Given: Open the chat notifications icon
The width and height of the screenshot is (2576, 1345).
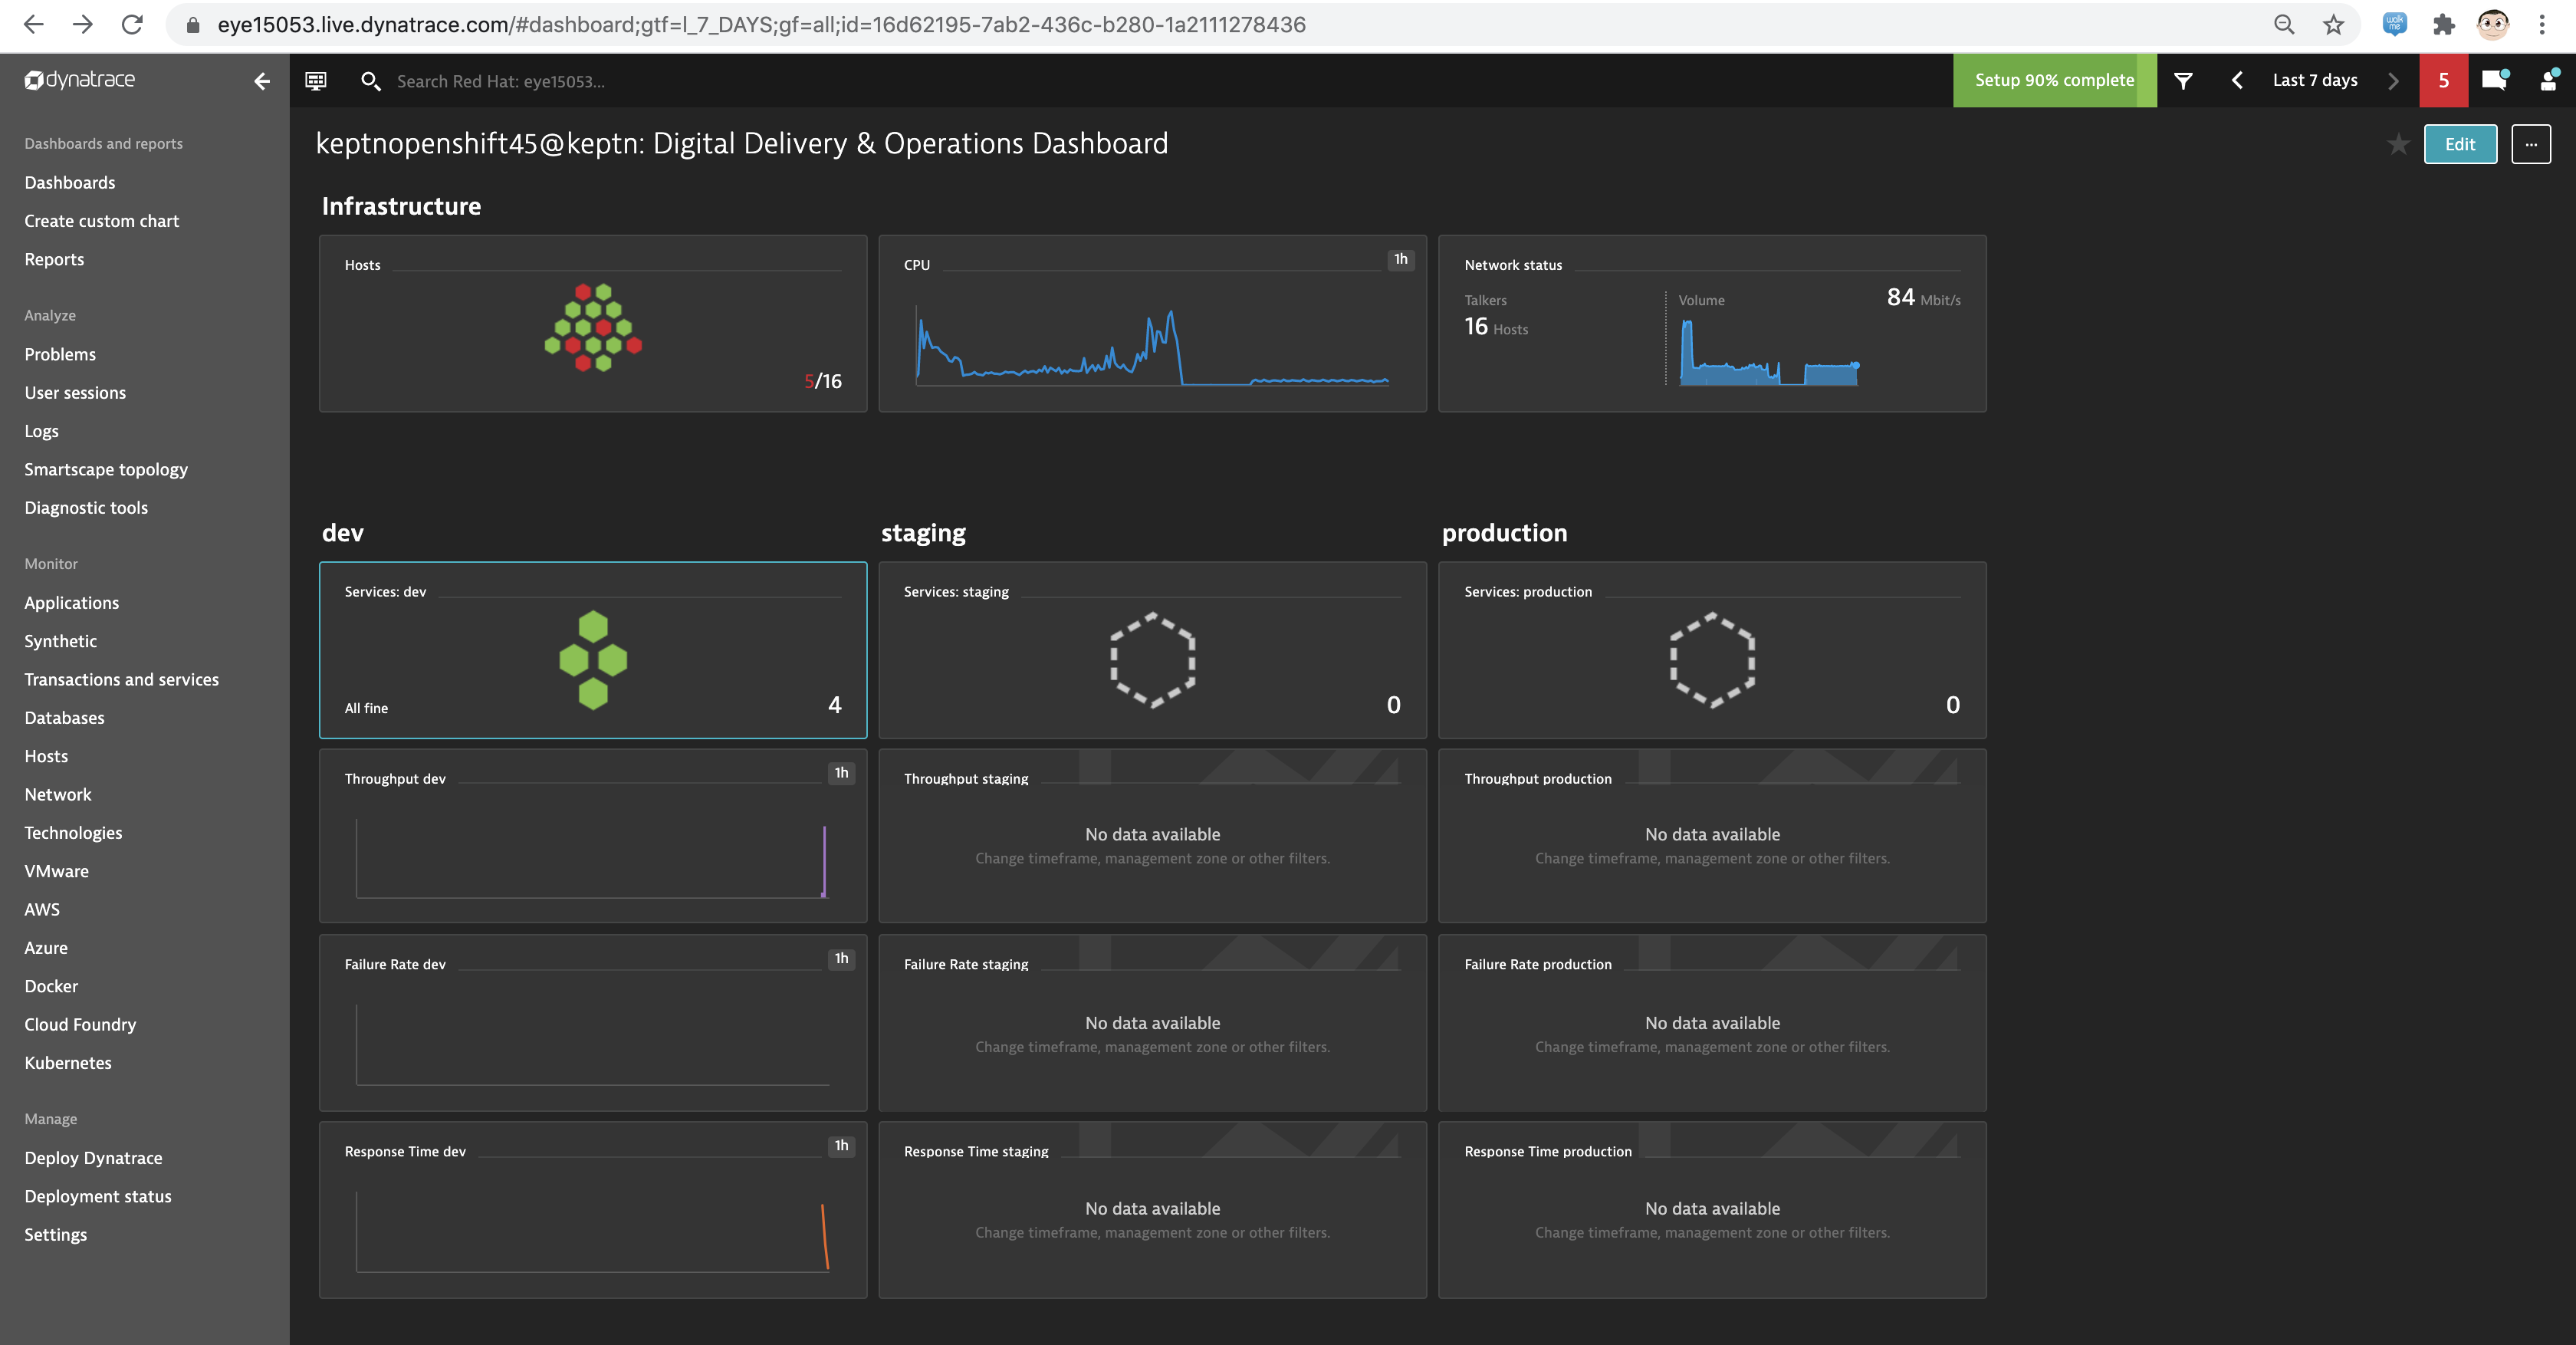Looking at the screenshot, I should pos(2495,80).
